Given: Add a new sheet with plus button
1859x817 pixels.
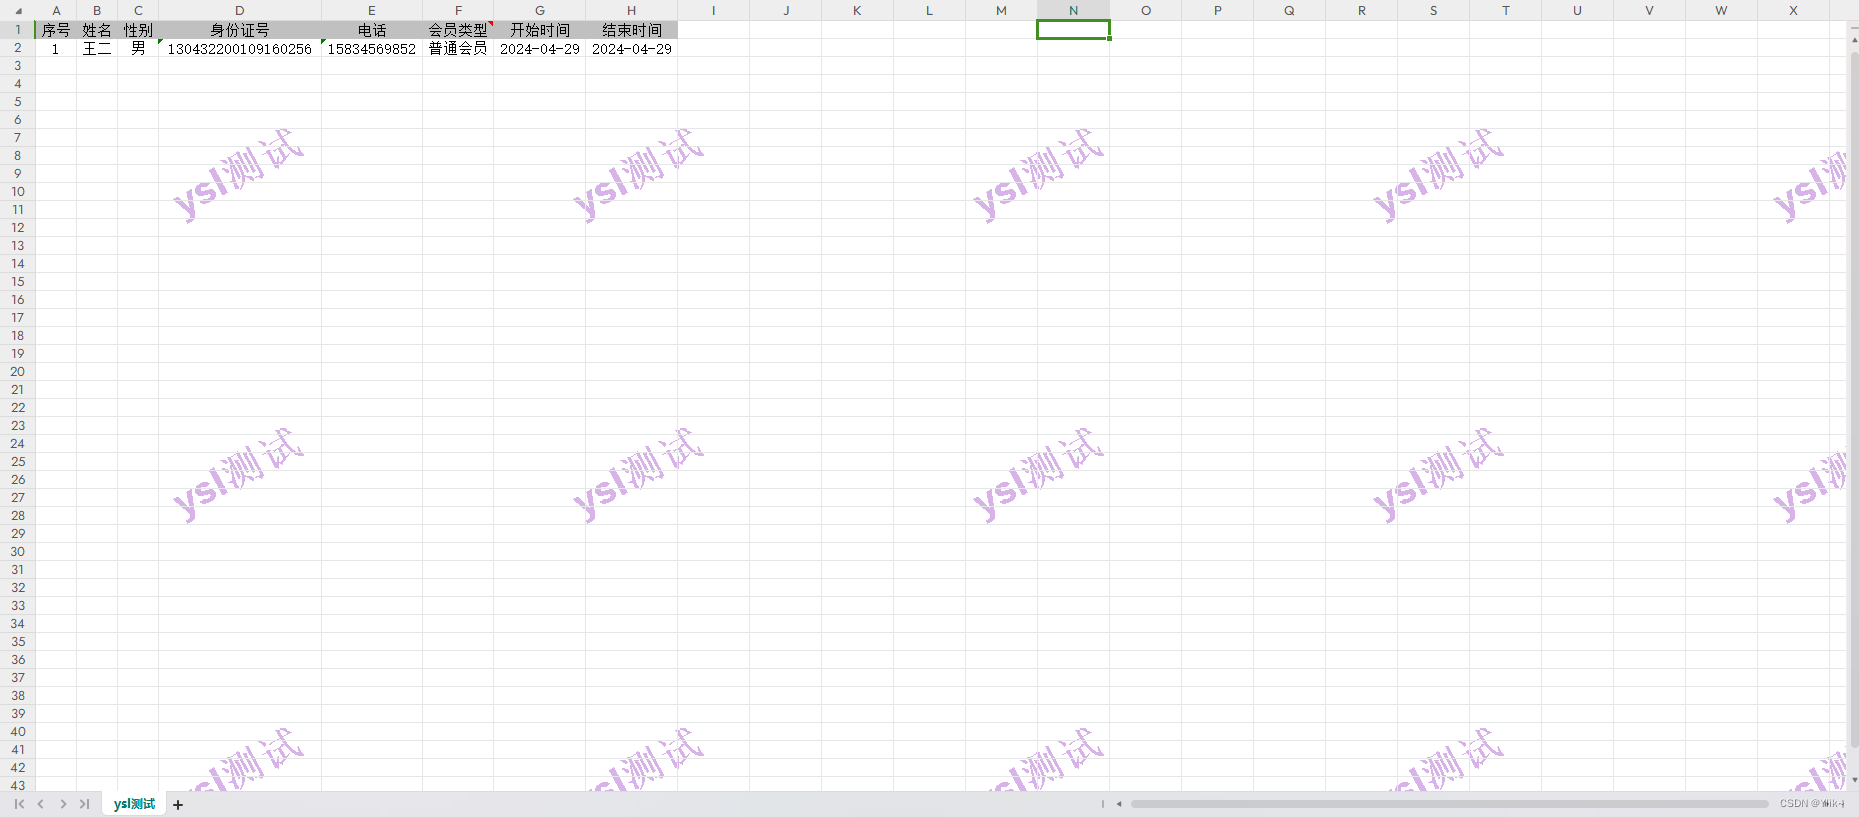Looking at the screenshot, I should pyautogui.click(x=178, y=805).
